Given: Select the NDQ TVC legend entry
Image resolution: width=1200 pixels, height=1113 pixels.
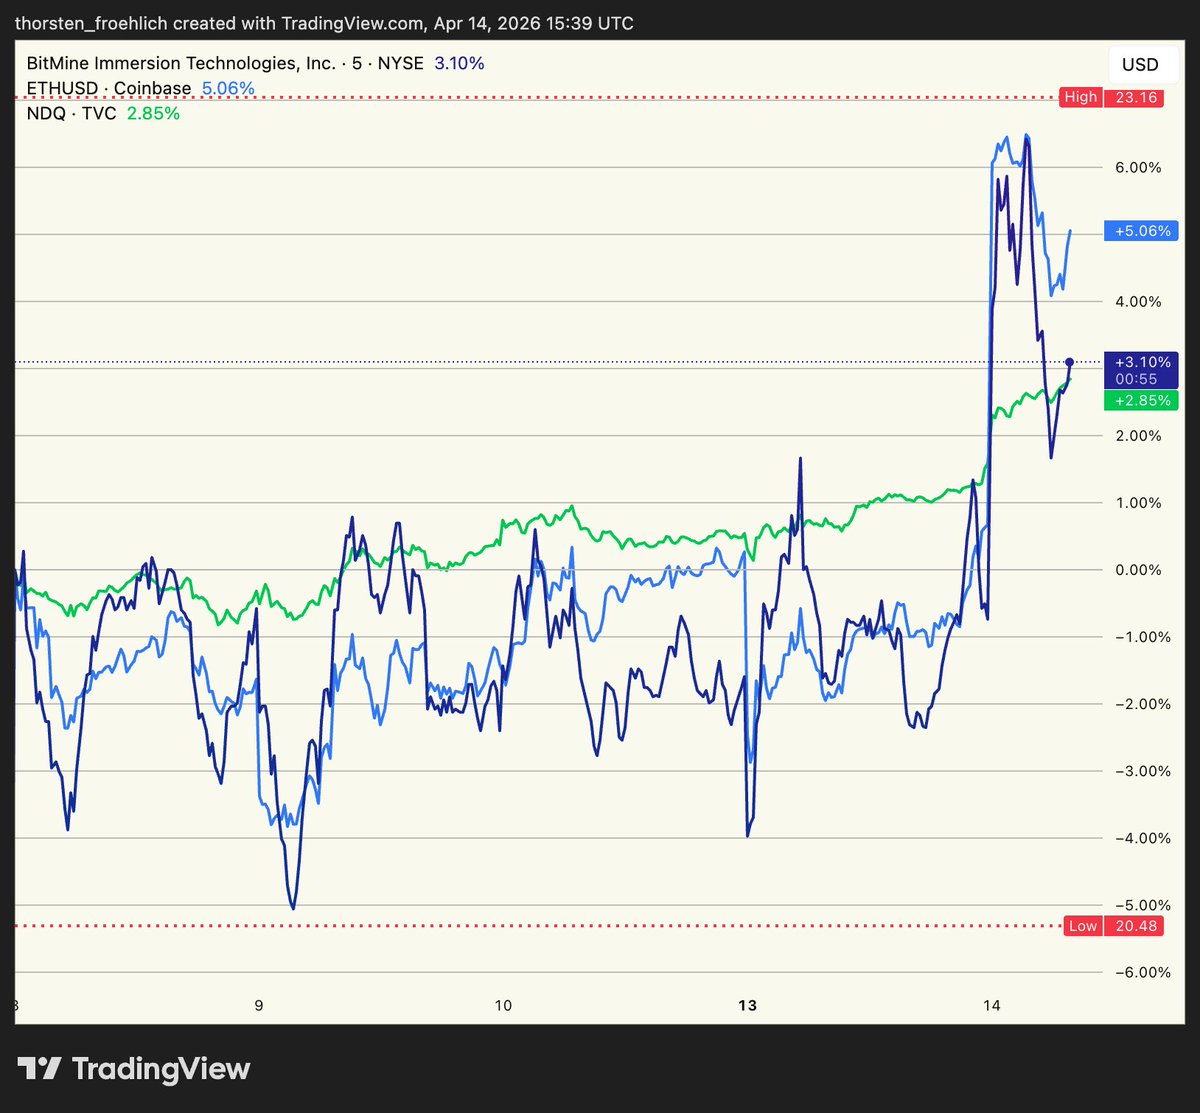Looking at the screenshot, I should pyautogui.click(x=68, y=114).
